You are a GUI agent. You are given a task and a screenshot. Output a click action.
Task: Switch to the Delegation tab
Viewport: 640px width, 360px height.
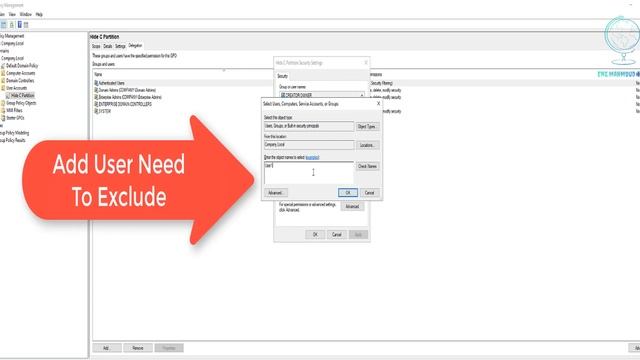(x=135, y=46)
